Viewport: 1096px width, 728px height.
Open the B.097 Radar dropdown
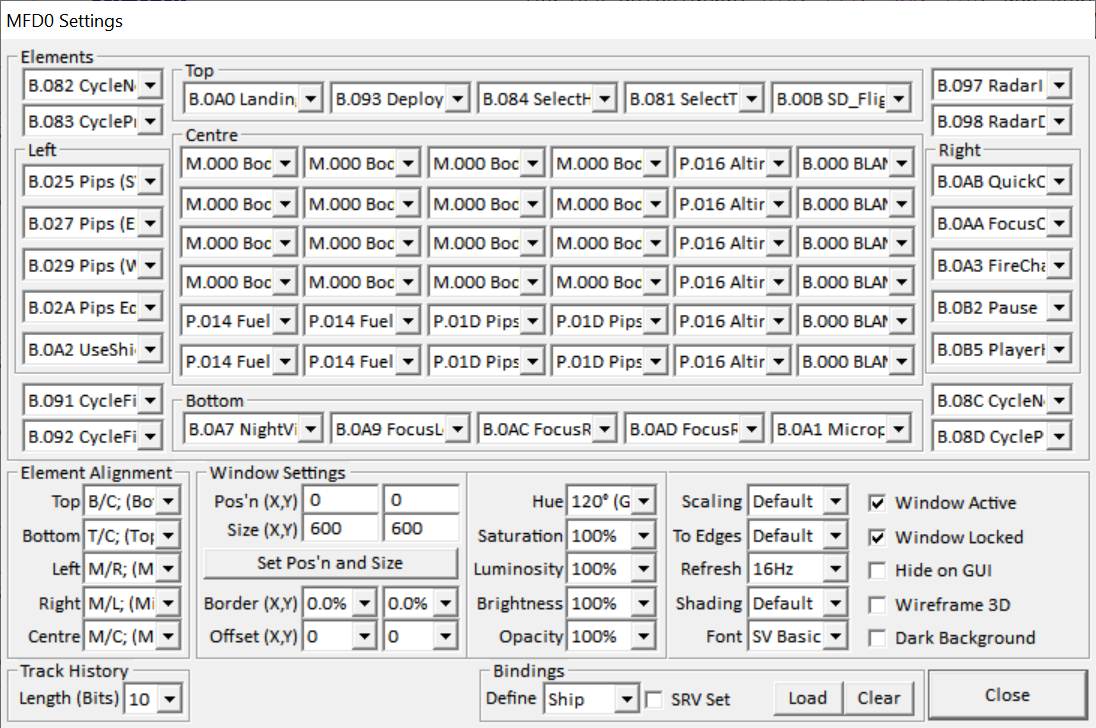(1002, 85)
